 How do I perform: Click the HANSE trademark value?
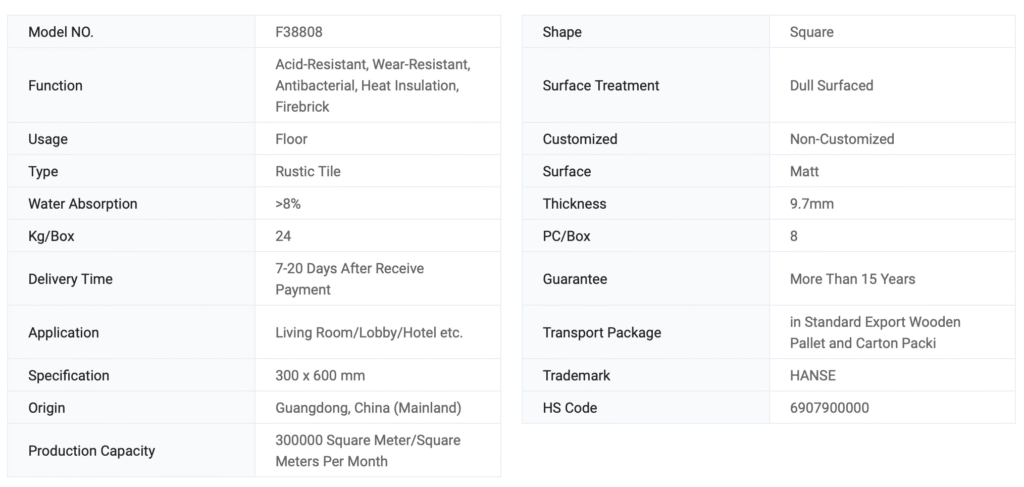[x=812, y=376]
